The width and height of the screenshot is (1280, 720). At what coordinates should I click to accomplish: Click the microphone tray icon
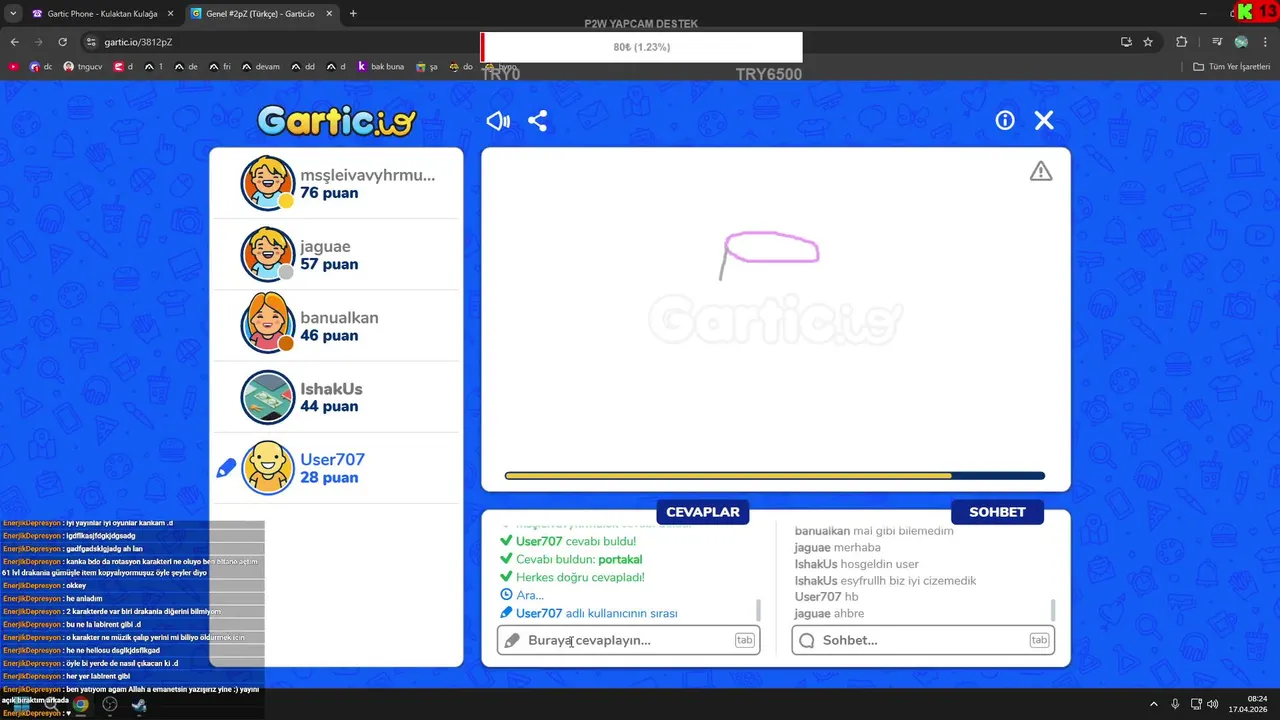point(1175,704)
